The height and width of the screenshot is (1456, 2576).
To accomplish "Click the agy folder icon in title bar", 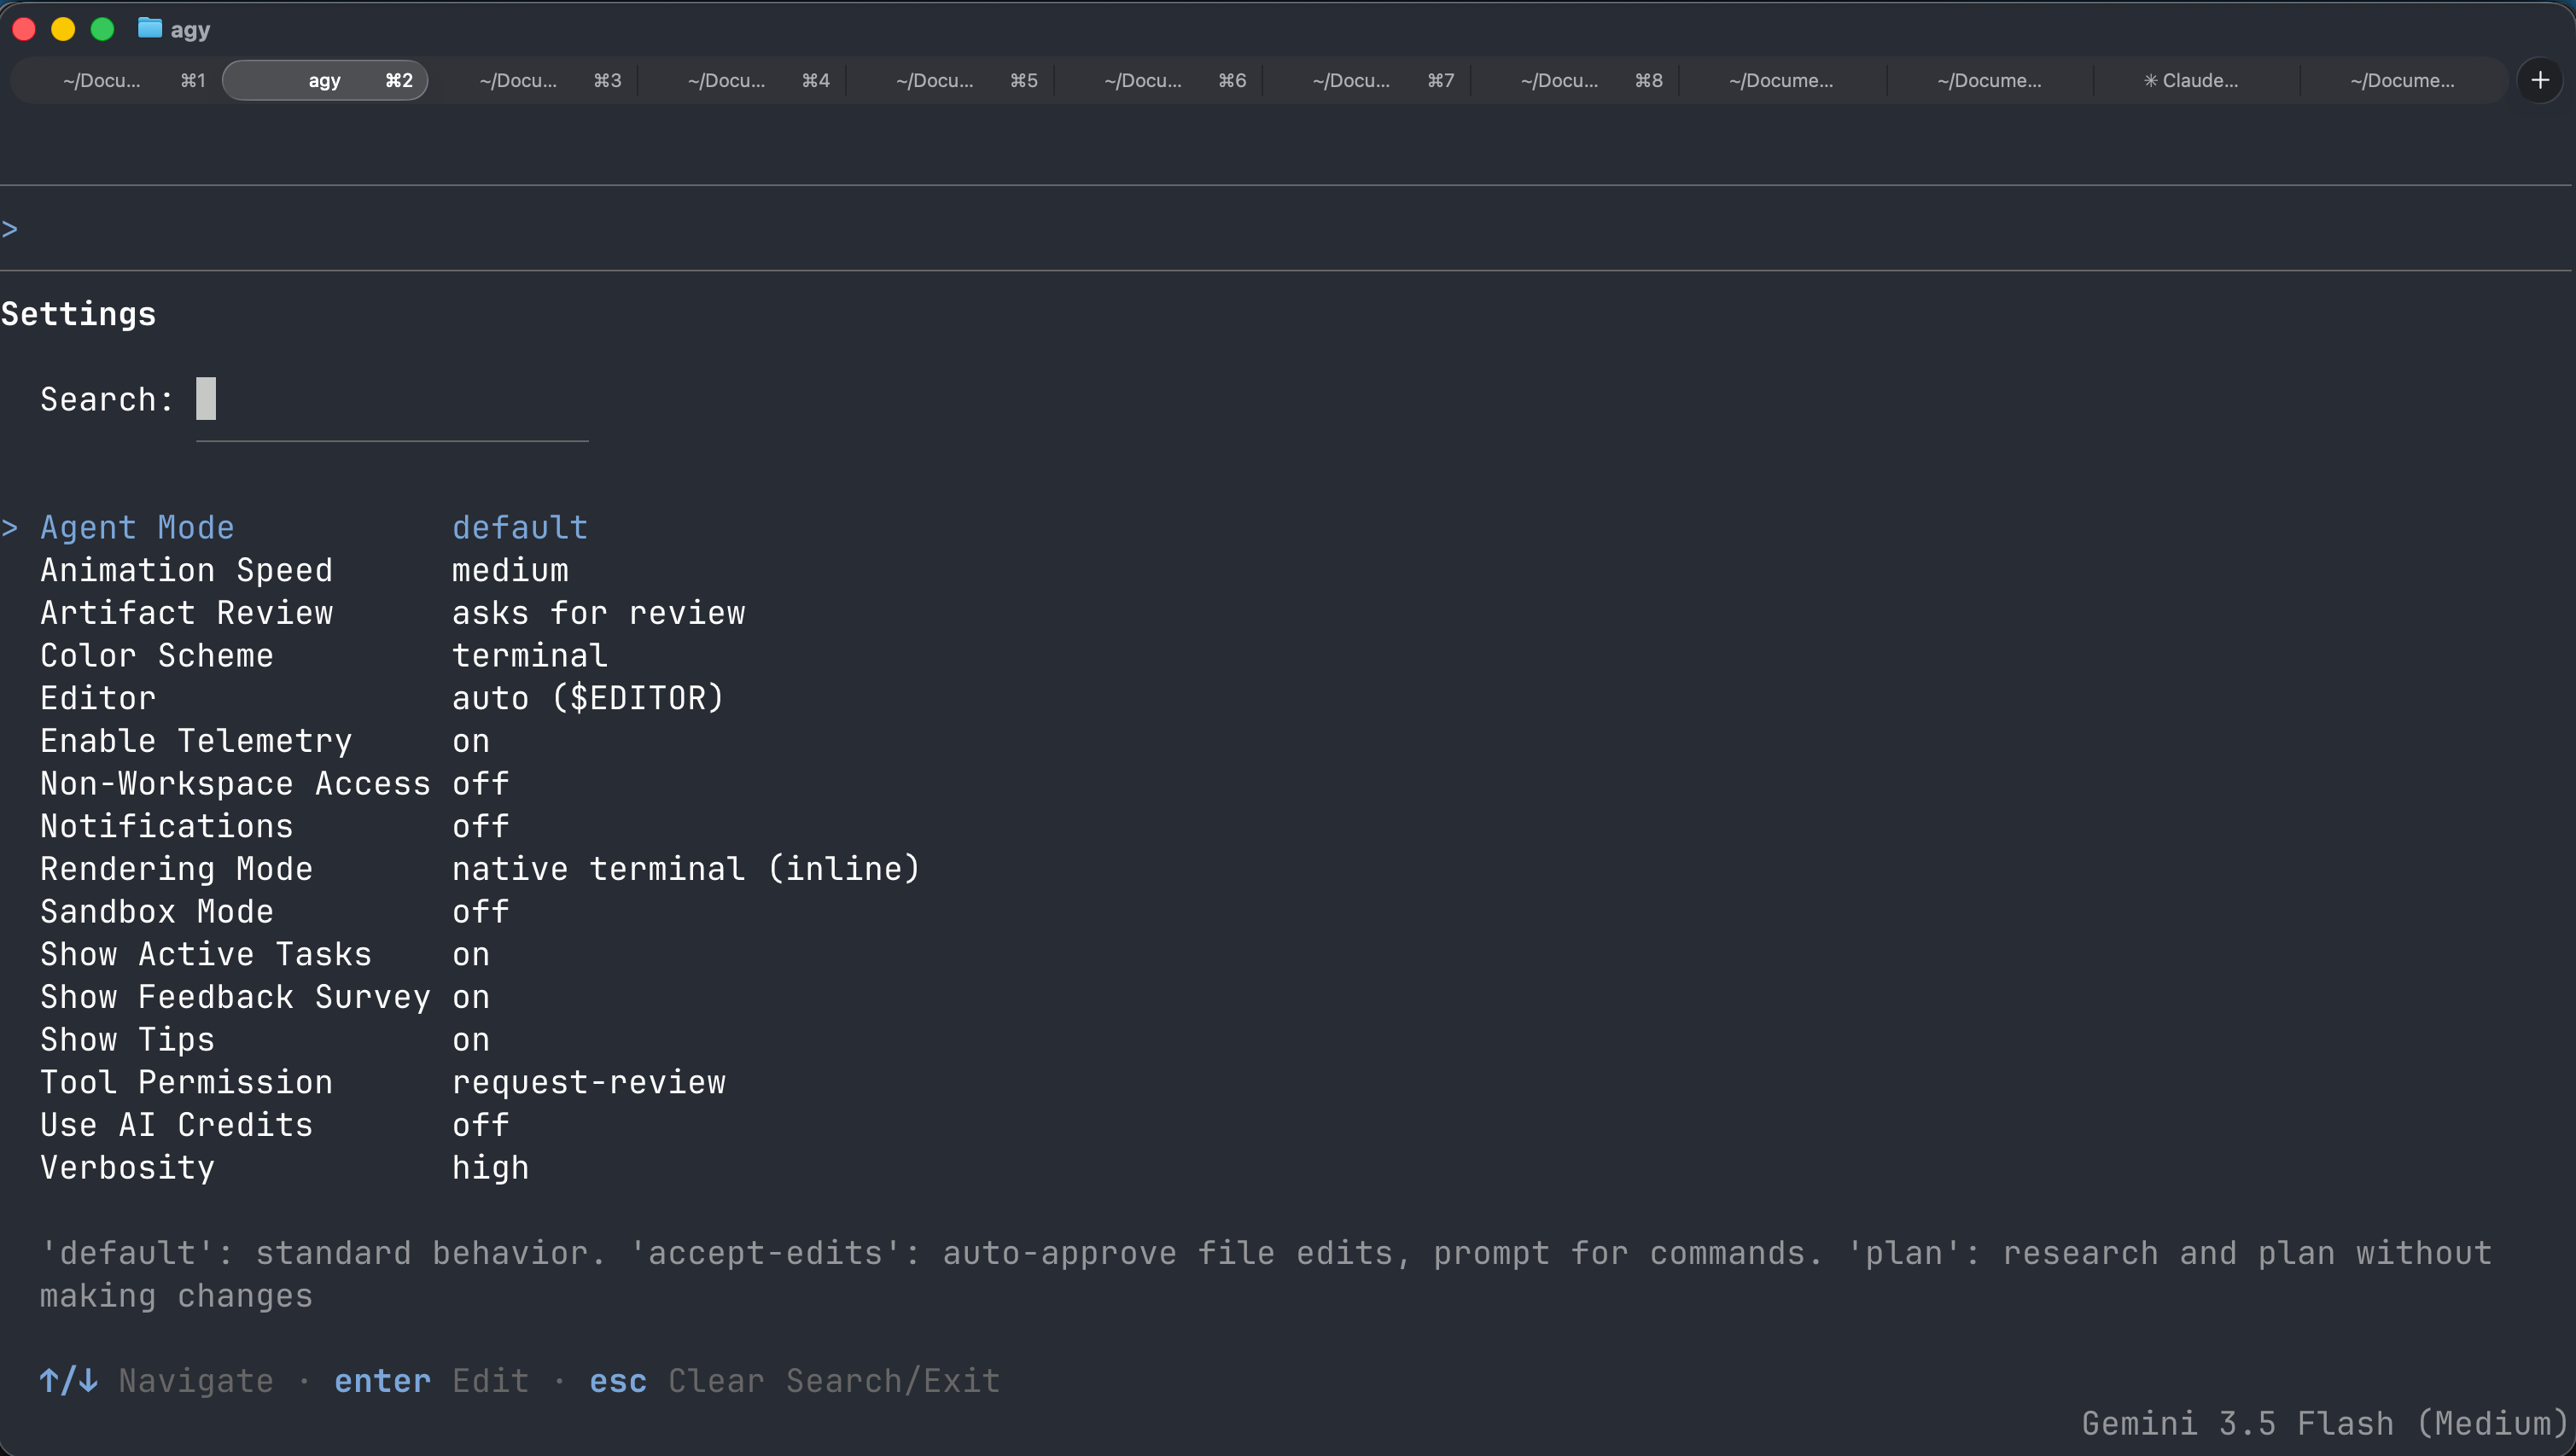I will point(150,28).
